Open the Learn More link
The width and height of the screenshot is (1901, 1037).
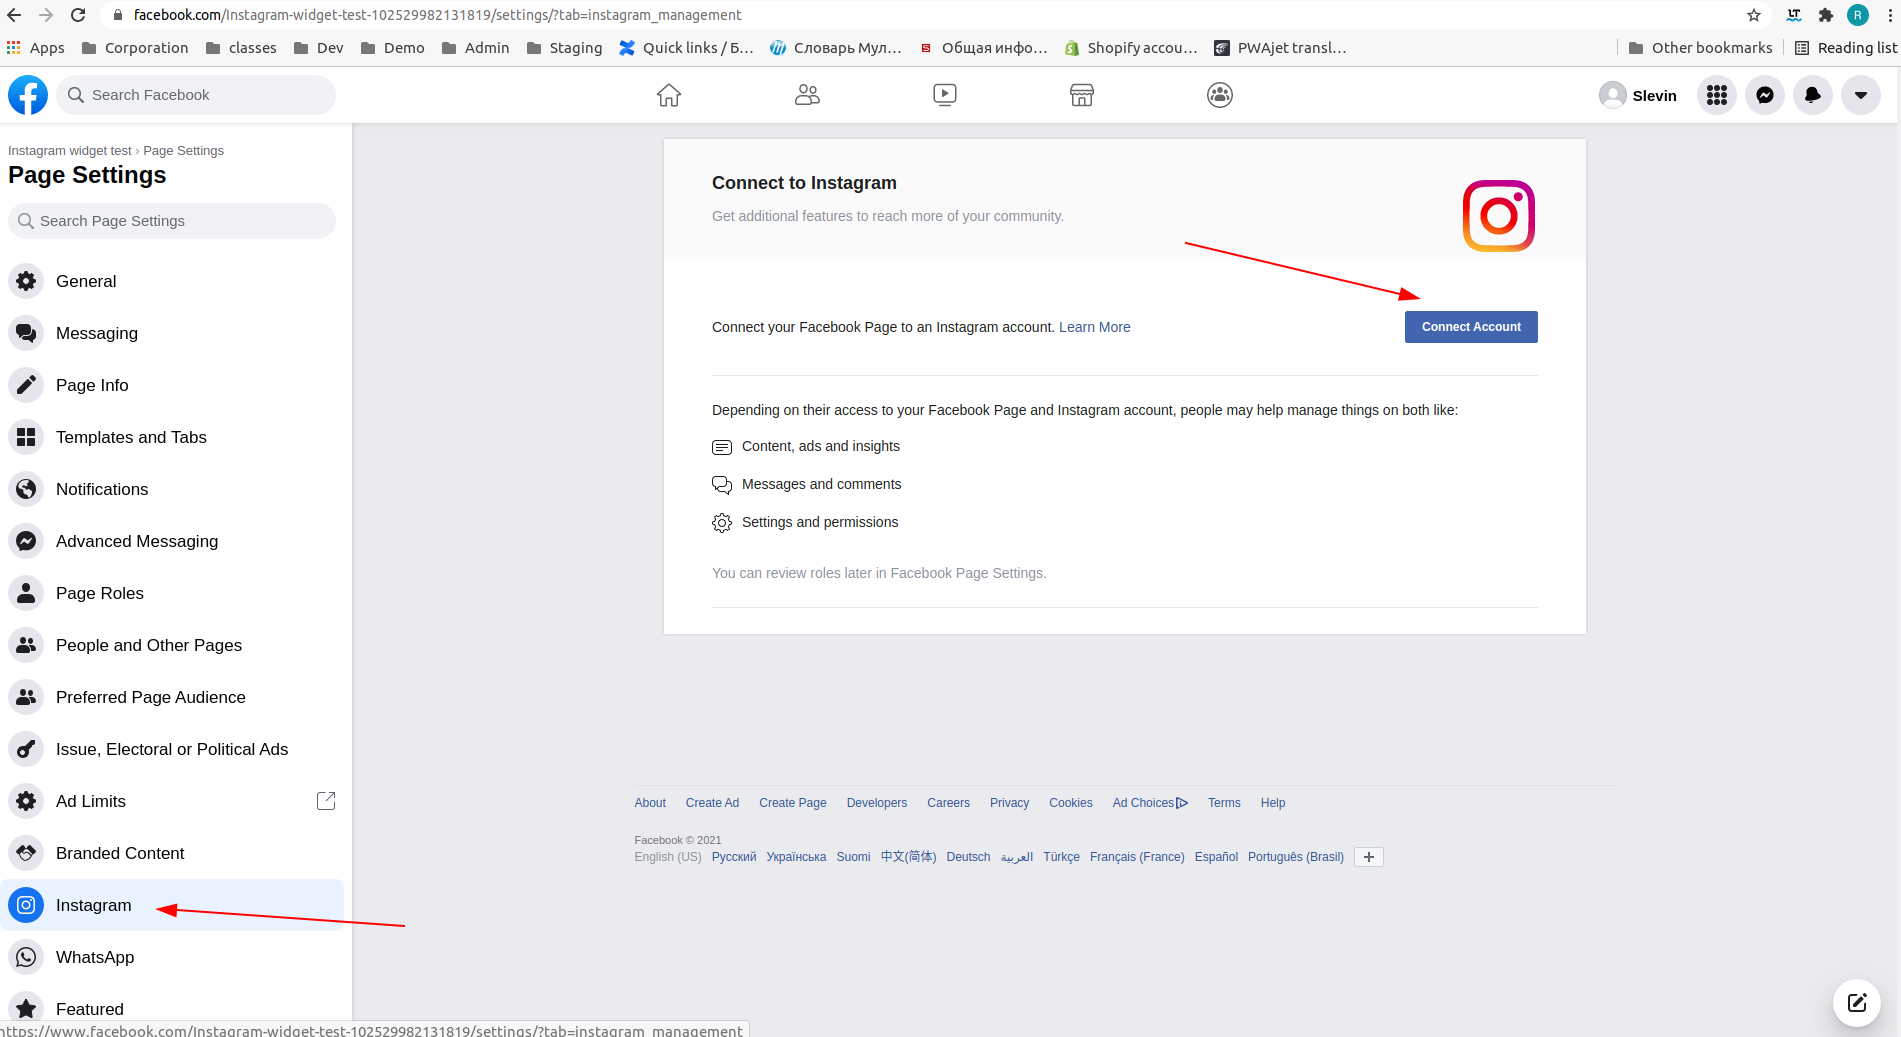pyautogui.click(x=1095, y=327)
